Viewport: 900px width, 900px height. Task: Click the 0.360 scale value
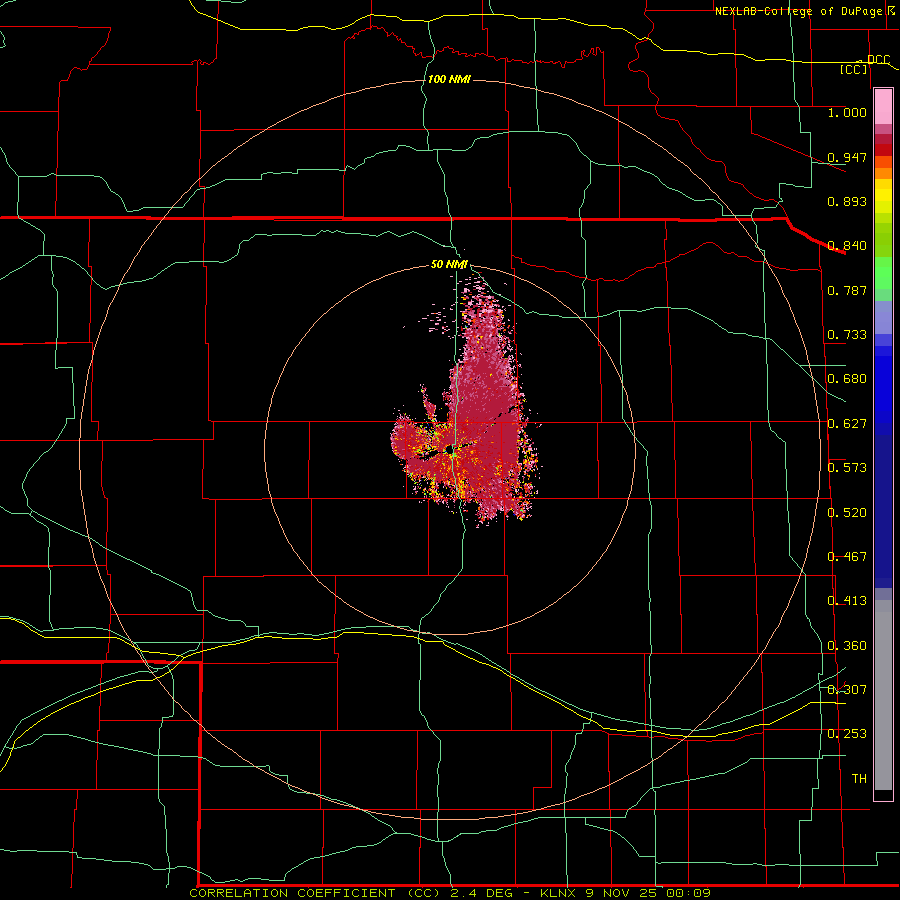click(847, 646)
